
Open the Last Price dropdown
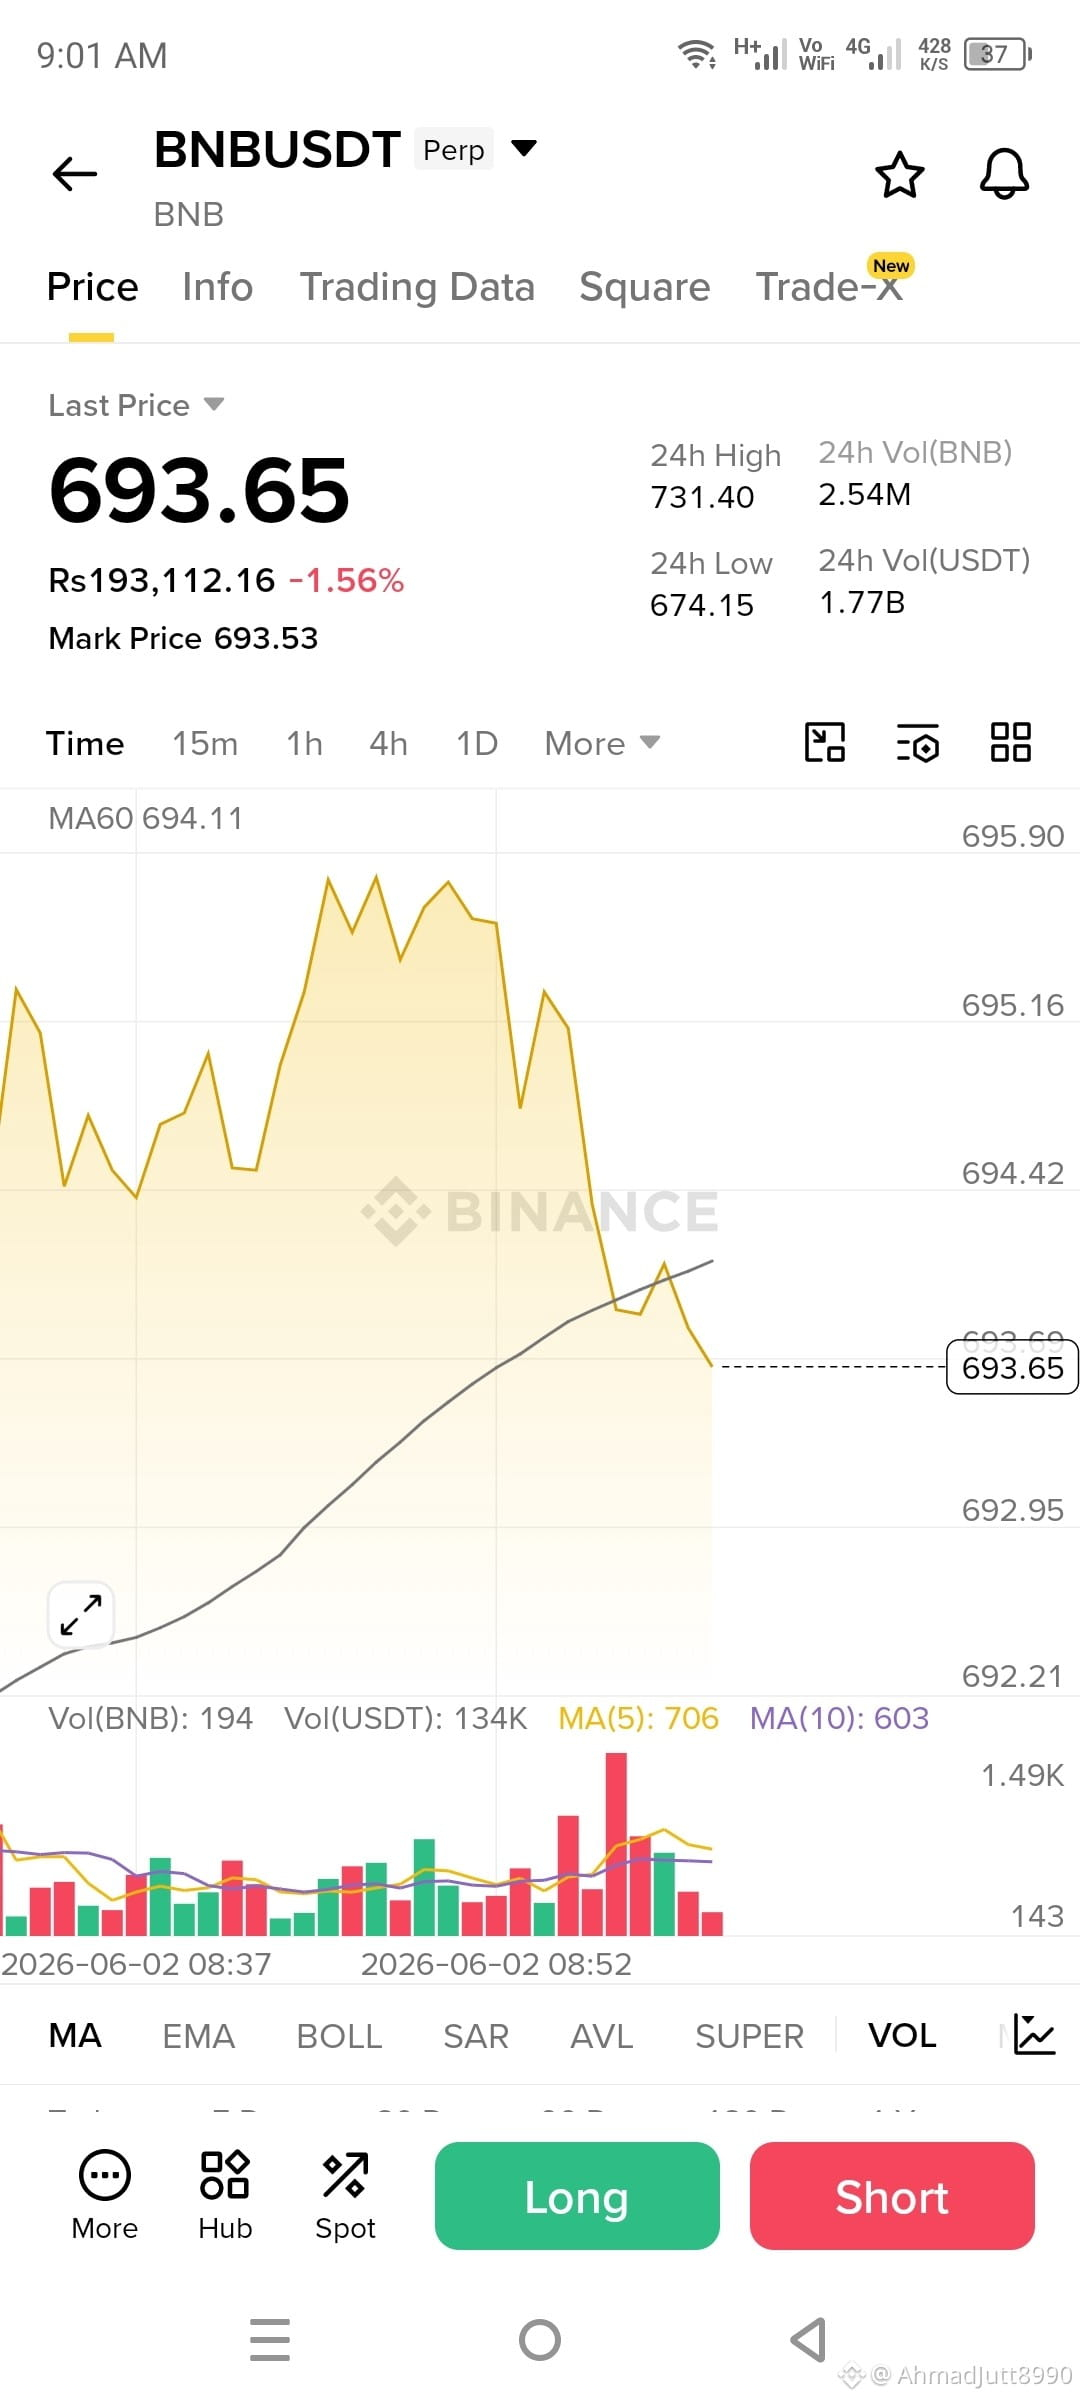pyautogui.click(x=136, y=405)
